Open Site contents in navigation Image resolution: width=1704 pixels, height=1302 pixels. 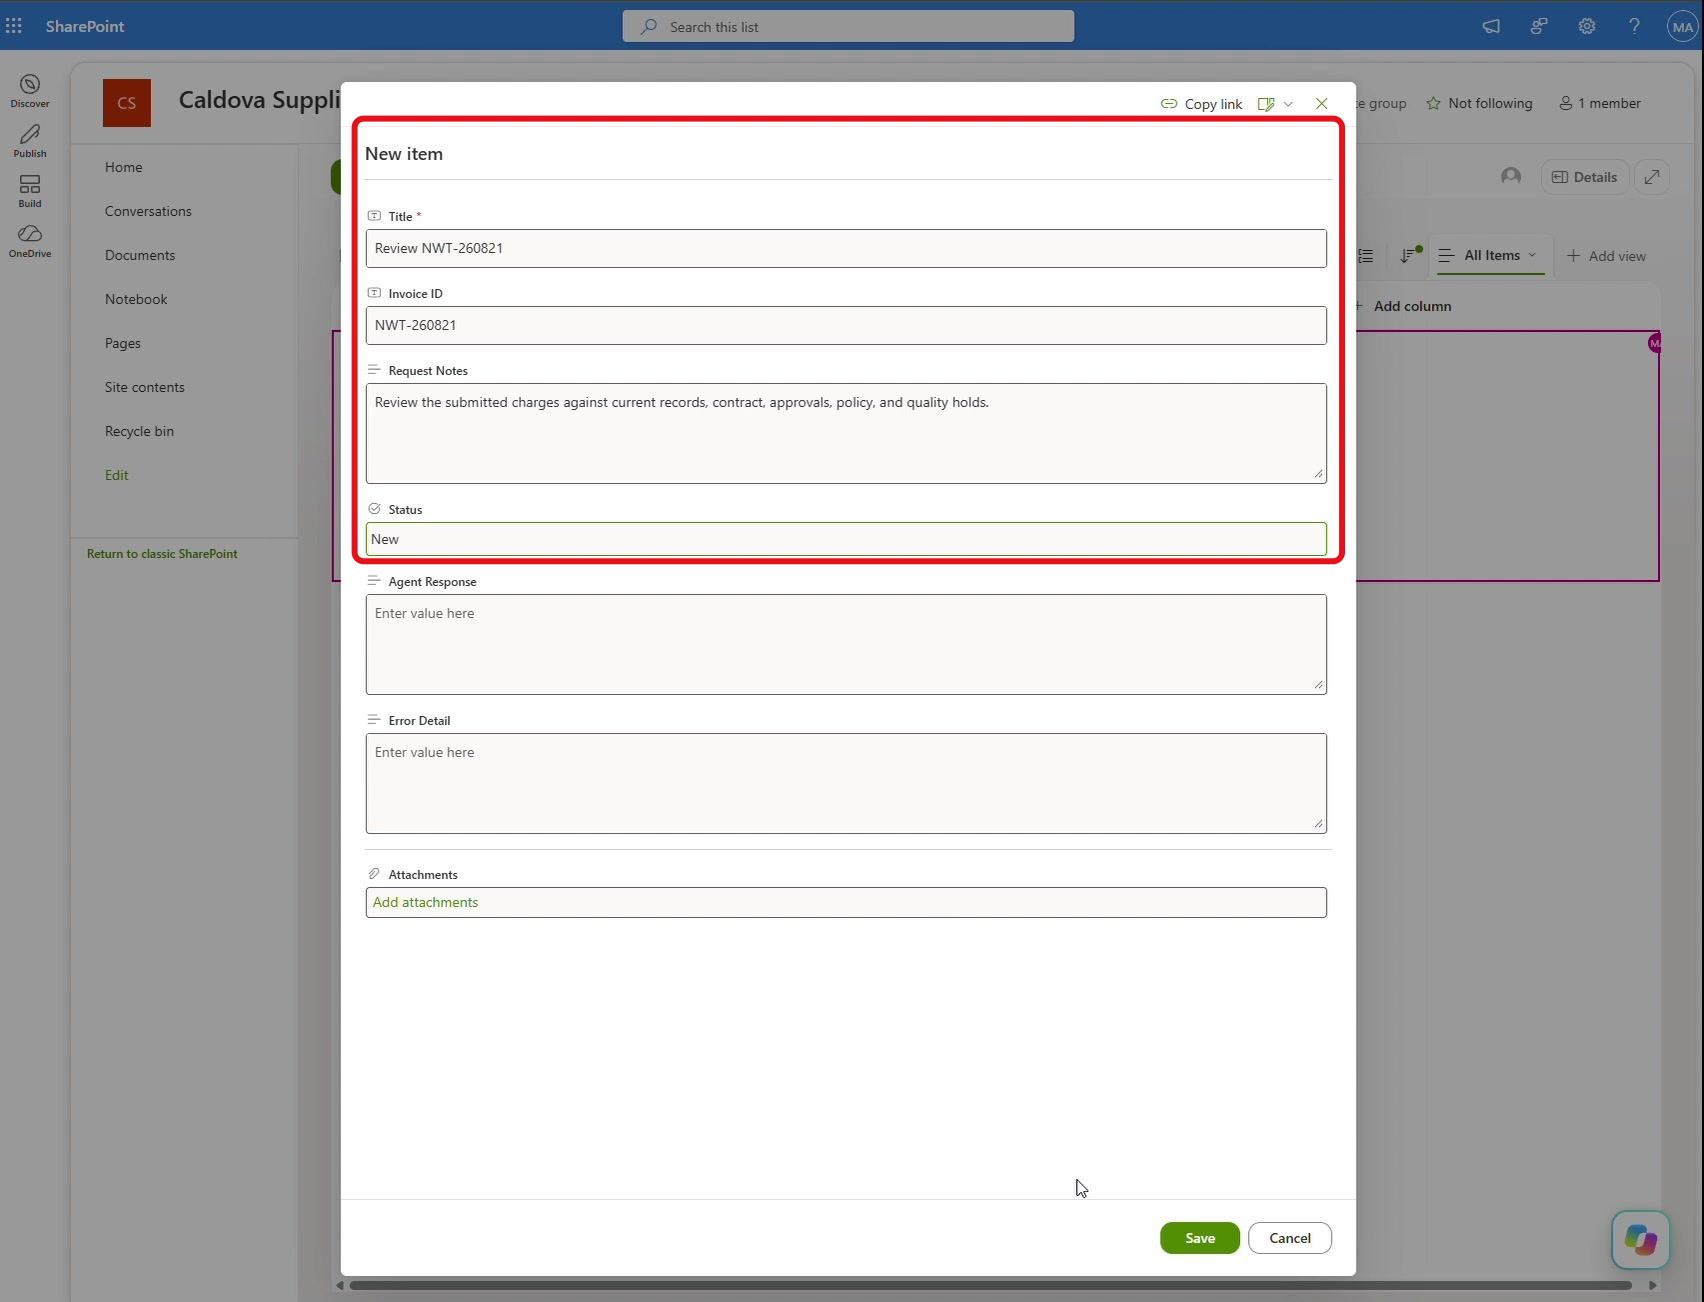[x=145, y=387]
